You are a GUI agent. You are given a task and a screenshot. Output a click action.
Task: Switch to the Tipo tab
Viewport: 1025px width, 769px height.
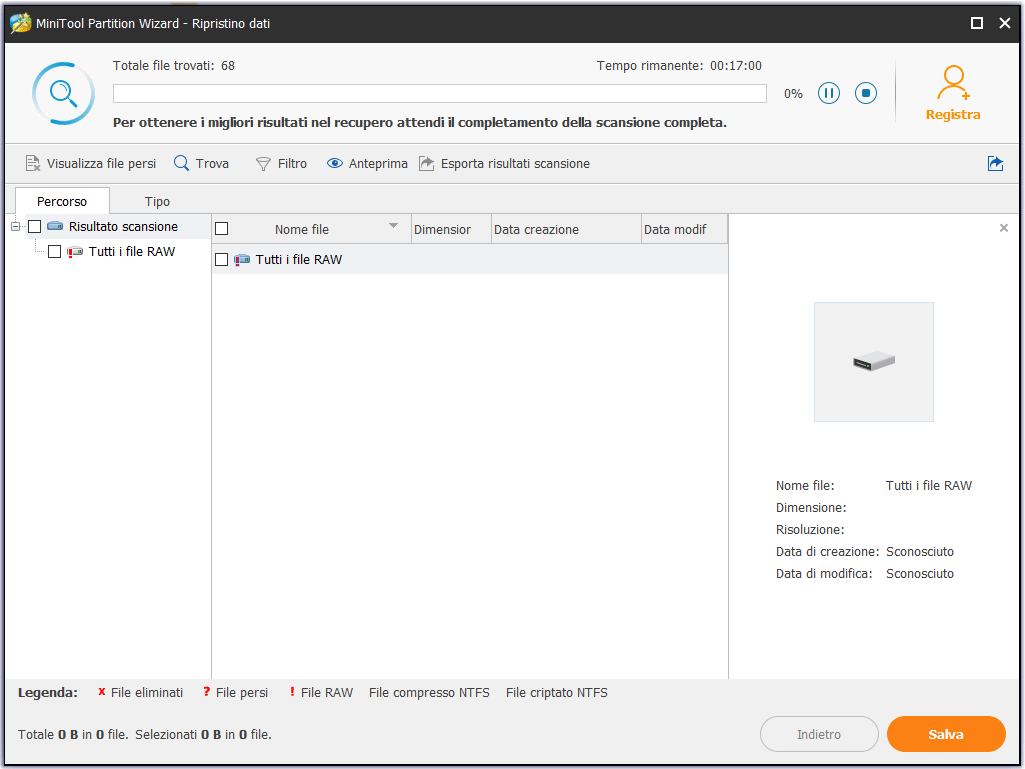[x=157, y=201]
